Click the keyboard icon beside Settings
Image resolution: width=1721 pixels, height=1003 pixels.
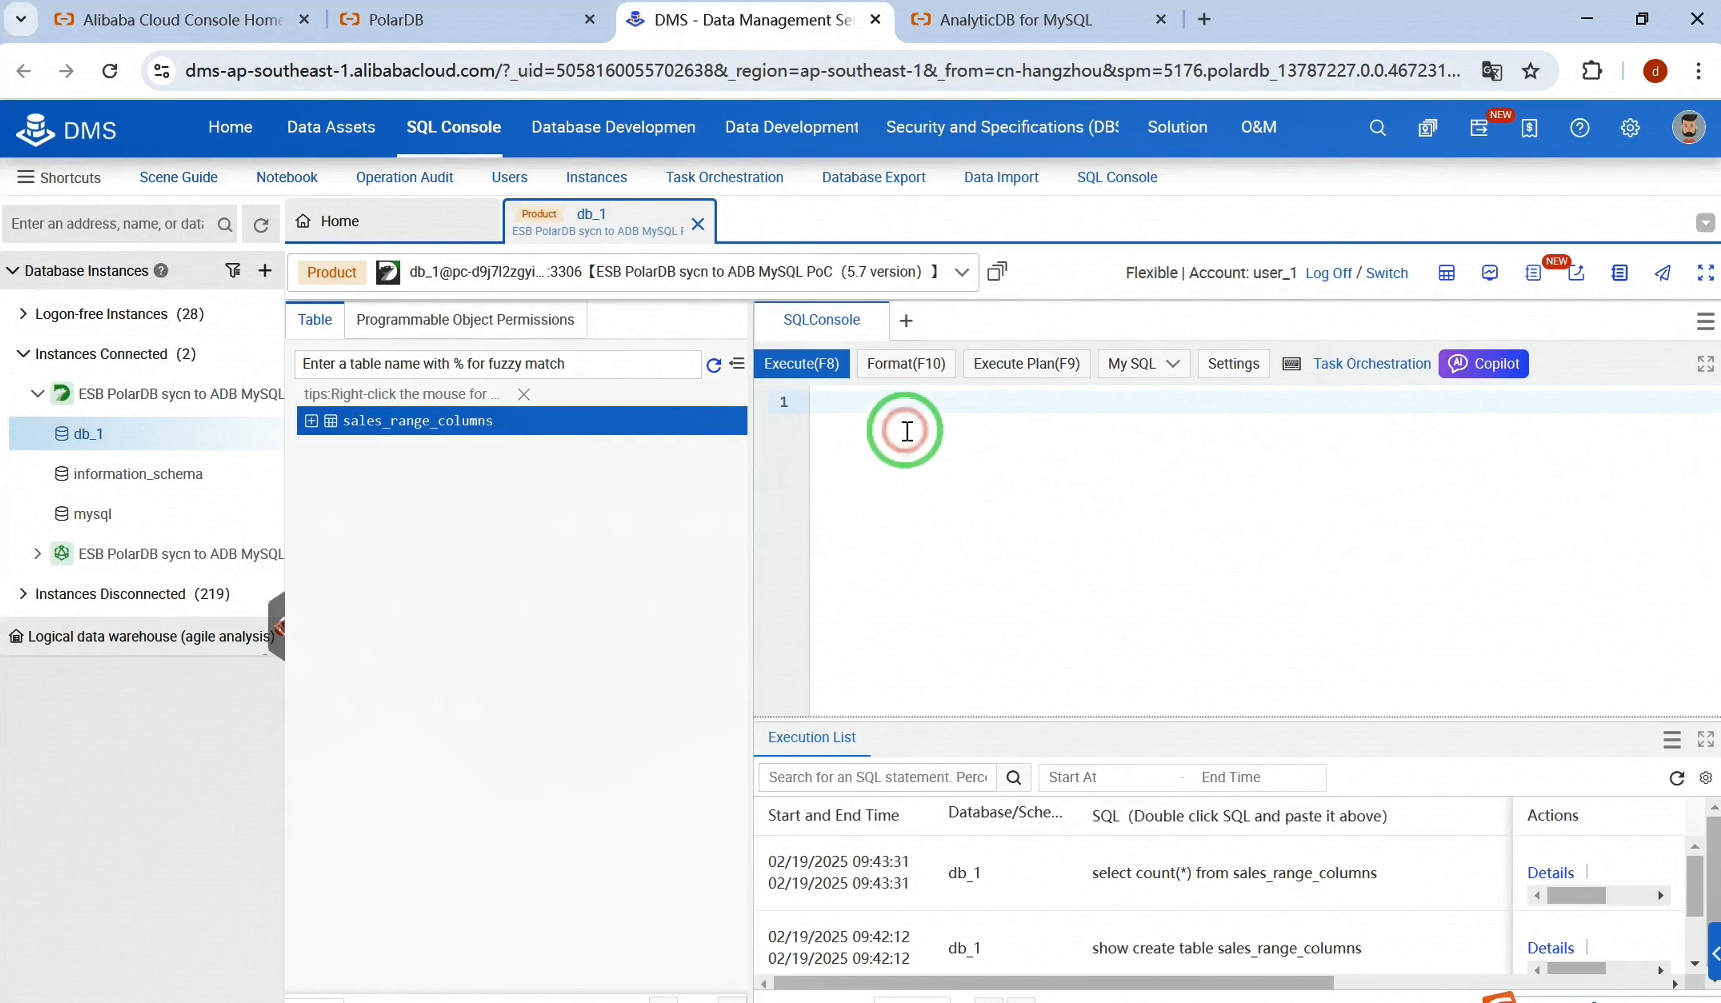pos(1292,364)
